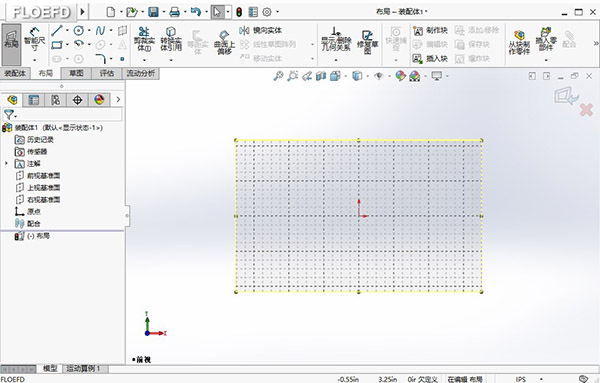Select 上视基准面 in the feature tree
This screenshot has height=383, width=600.
click(38, 187)
